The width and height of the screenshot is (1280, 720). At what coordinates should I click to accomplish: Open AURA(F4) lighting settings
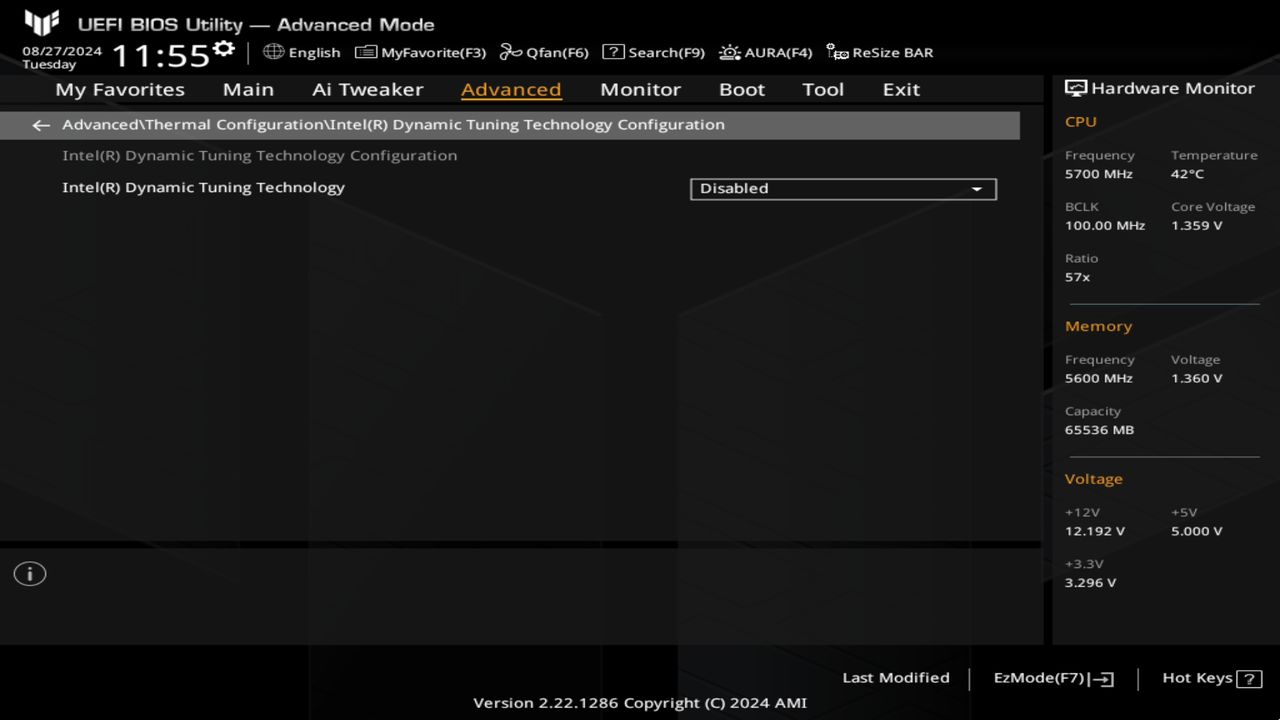(765, 52)
